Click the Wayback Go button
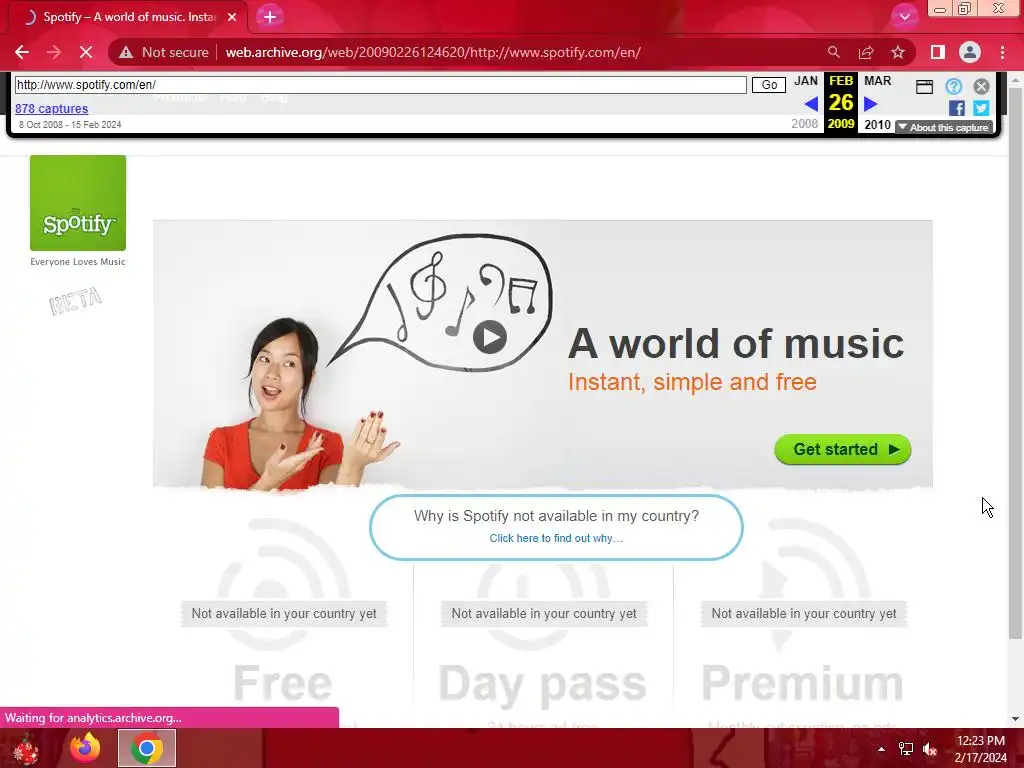 769,85
